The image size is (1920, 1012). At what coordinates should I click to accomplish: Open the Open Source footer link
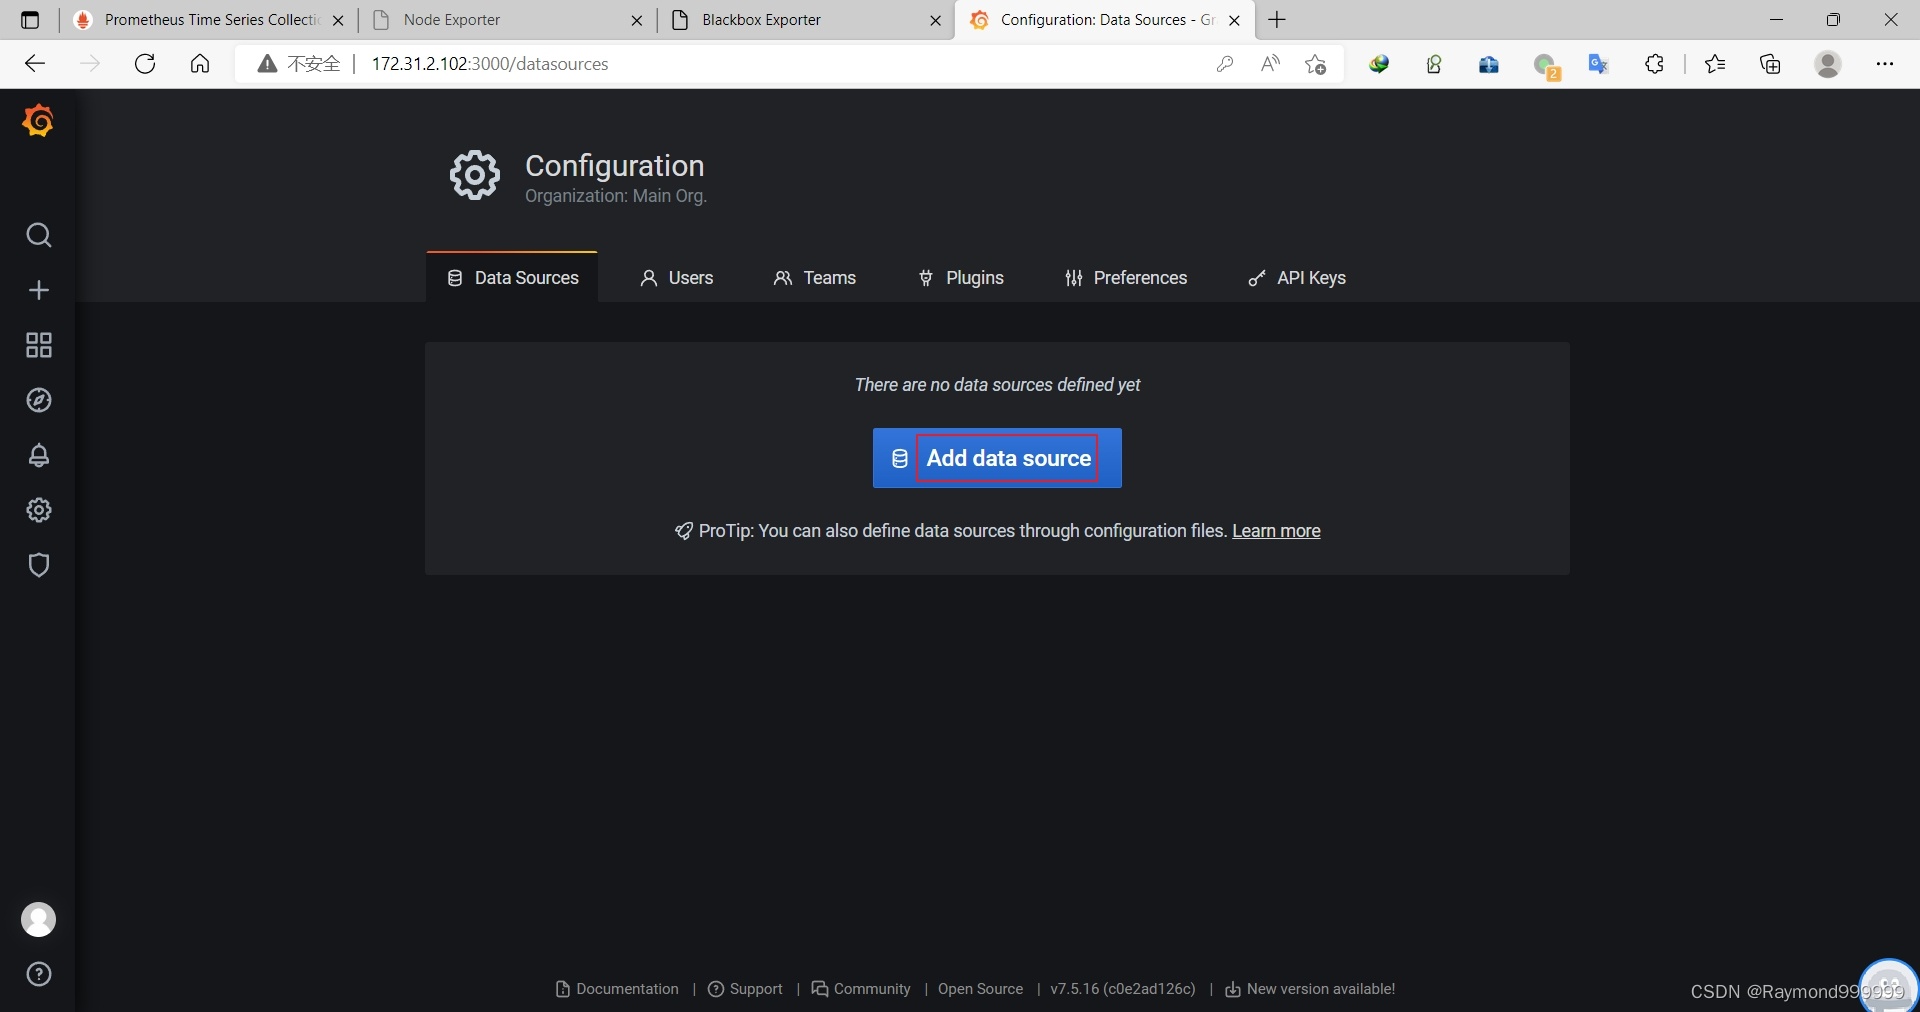[980, 989]
